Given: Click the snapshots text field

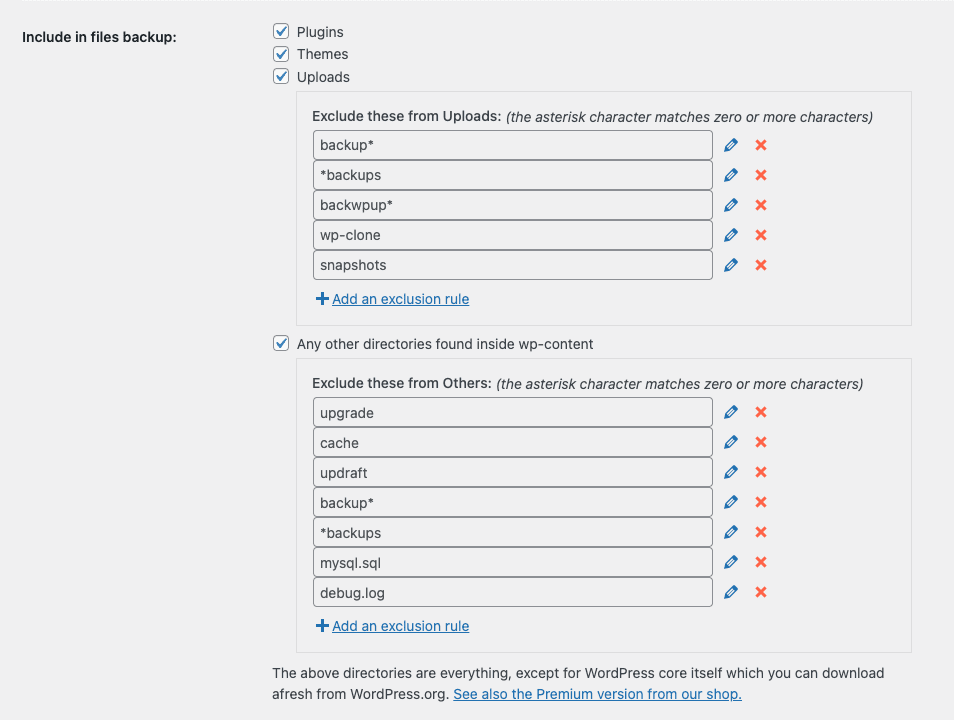Looking at the screenshot, I should click(x=512, y=265).
